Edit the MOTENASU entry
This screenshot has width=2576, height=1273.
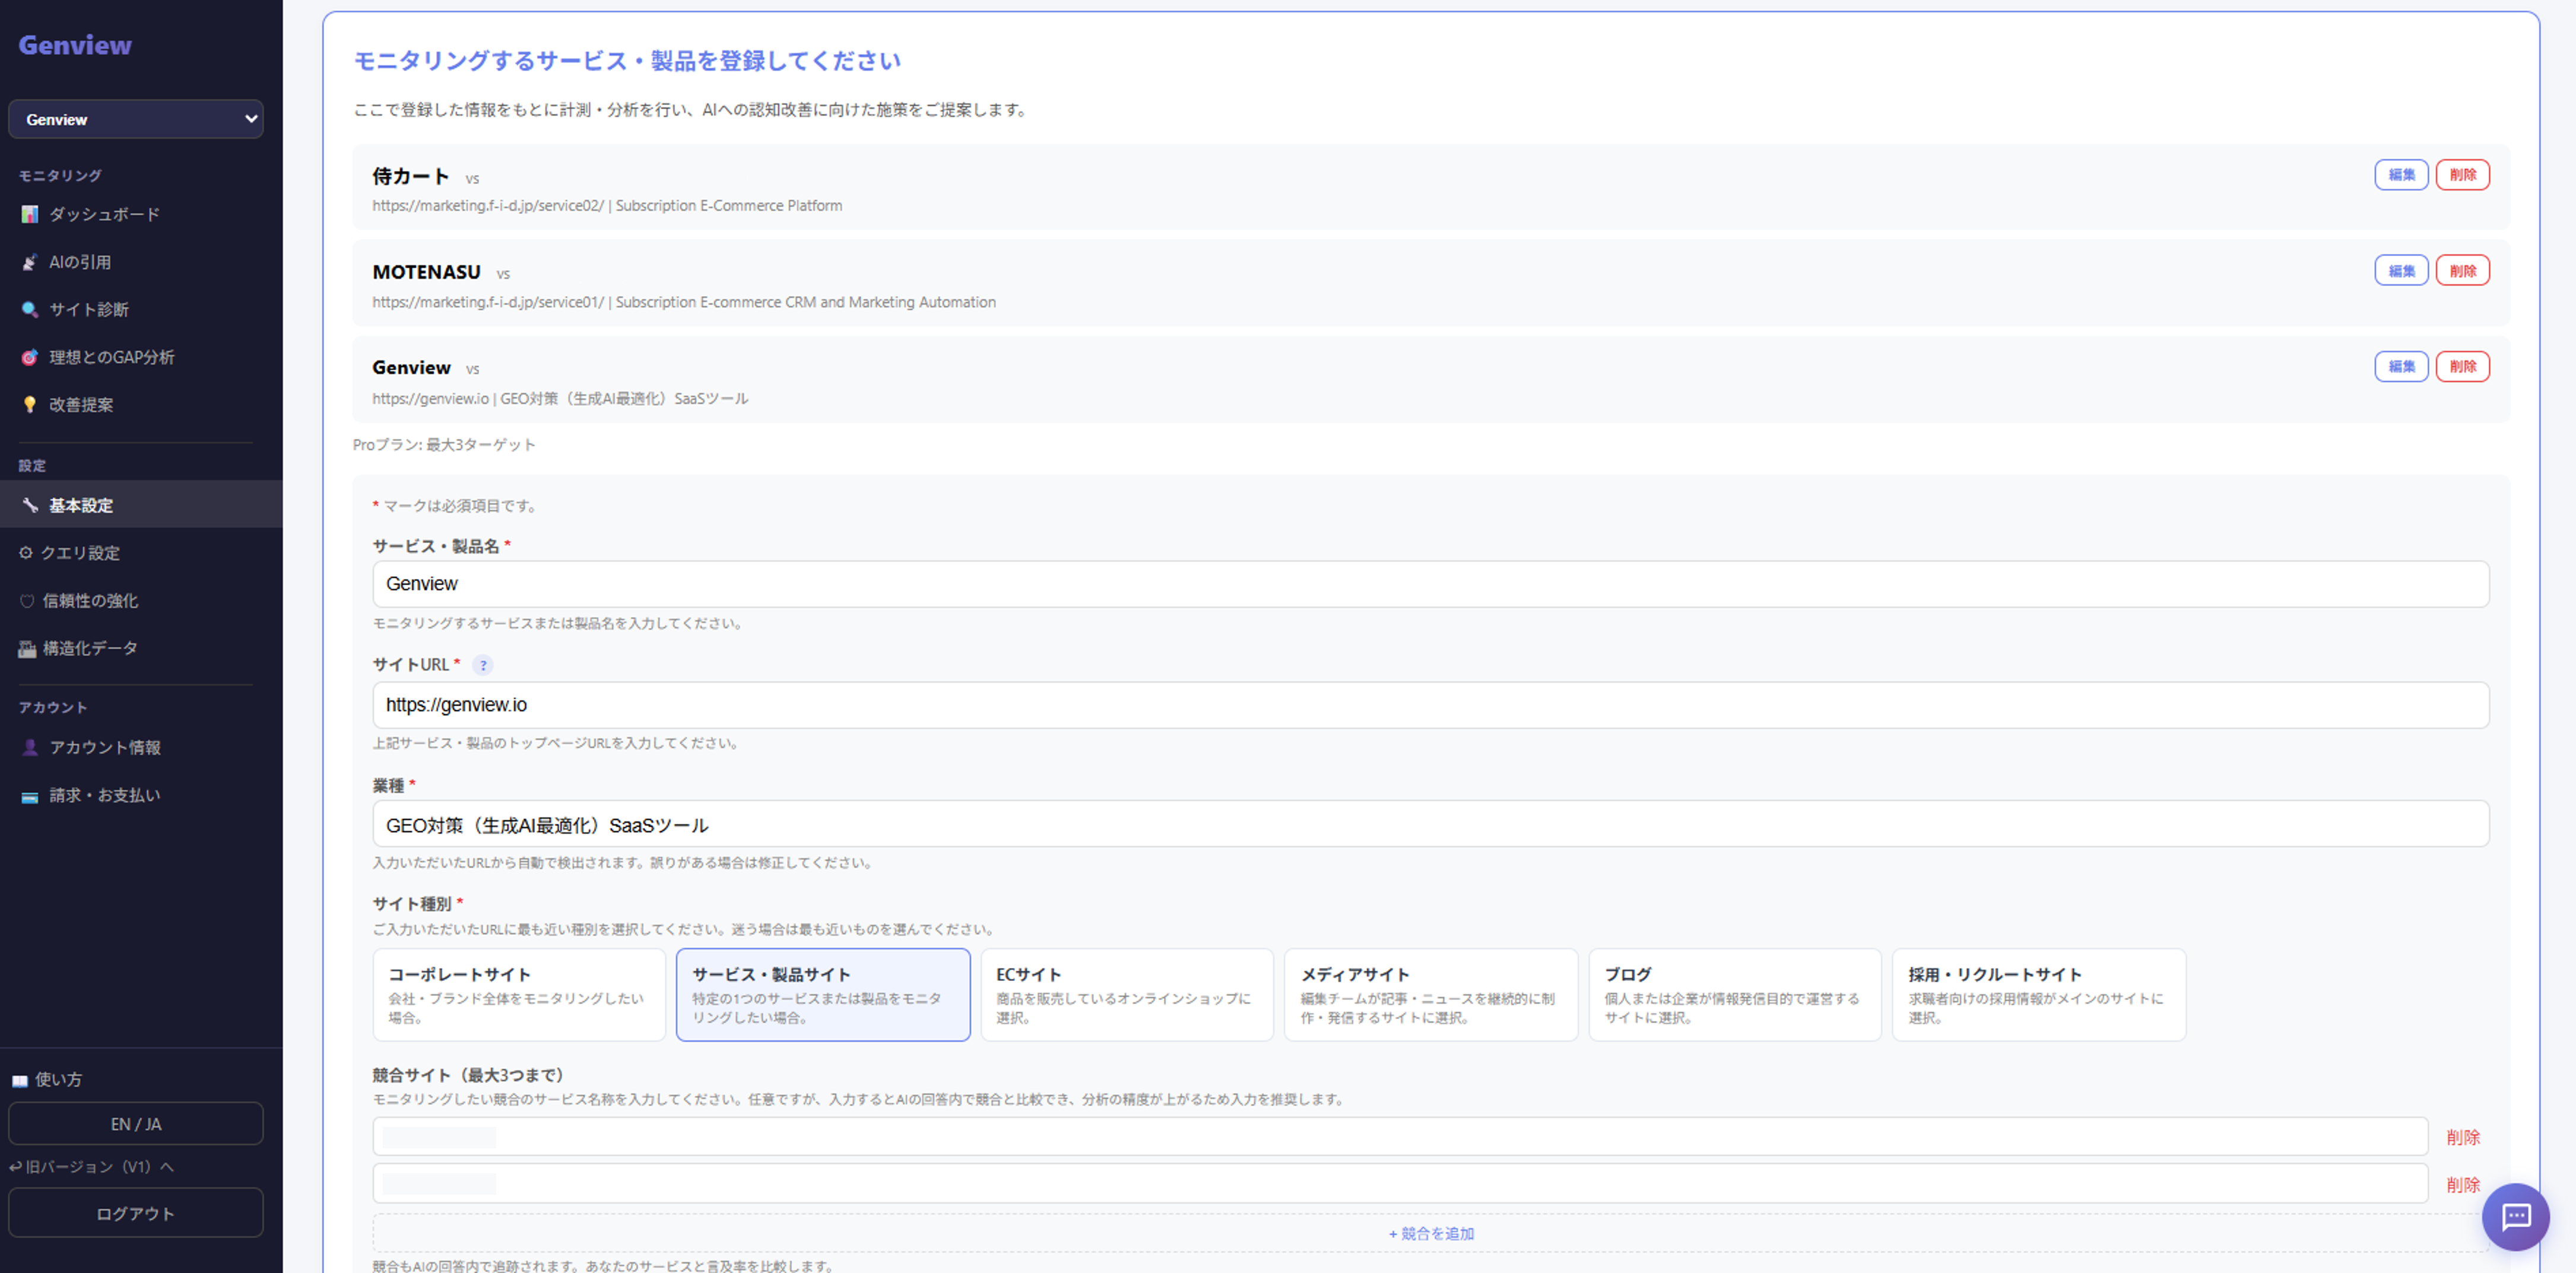point(2401,271)
